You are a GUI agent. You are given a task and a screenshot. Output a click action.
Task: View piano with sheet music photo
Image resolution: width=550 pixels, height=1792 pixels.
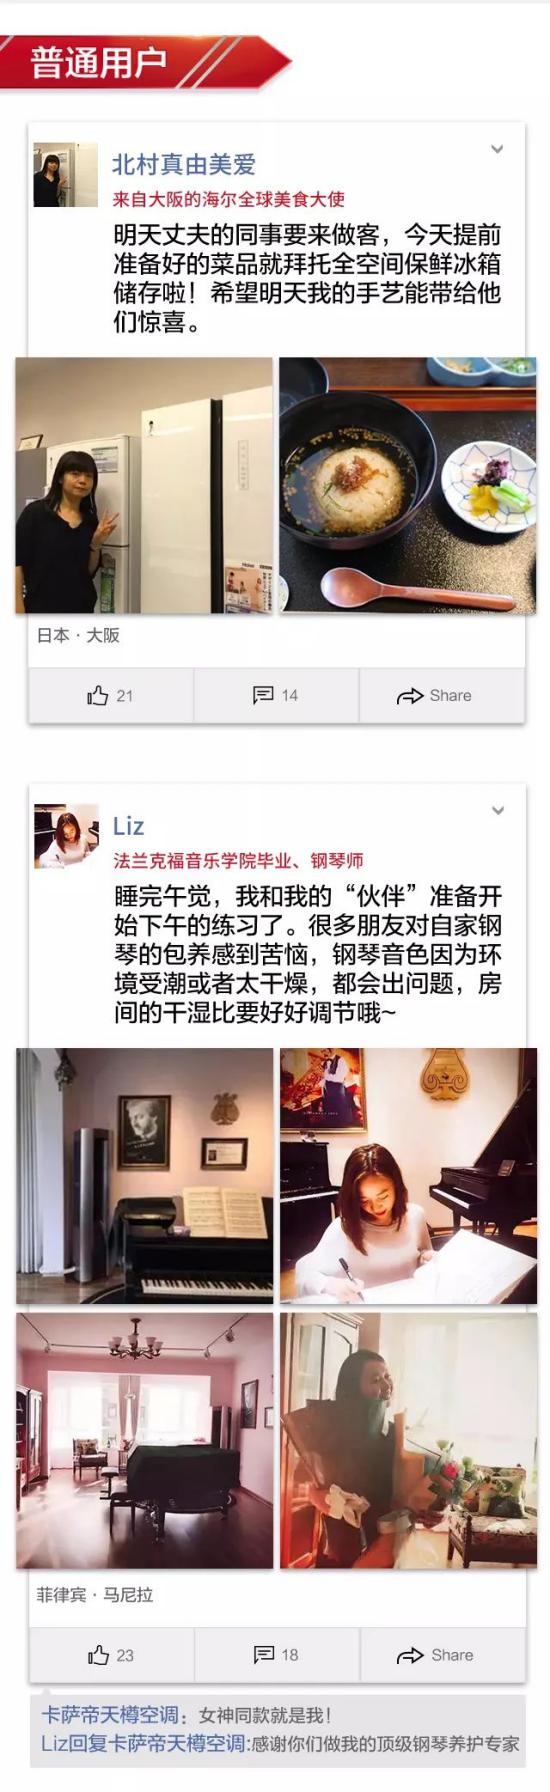pos(144,1176)
